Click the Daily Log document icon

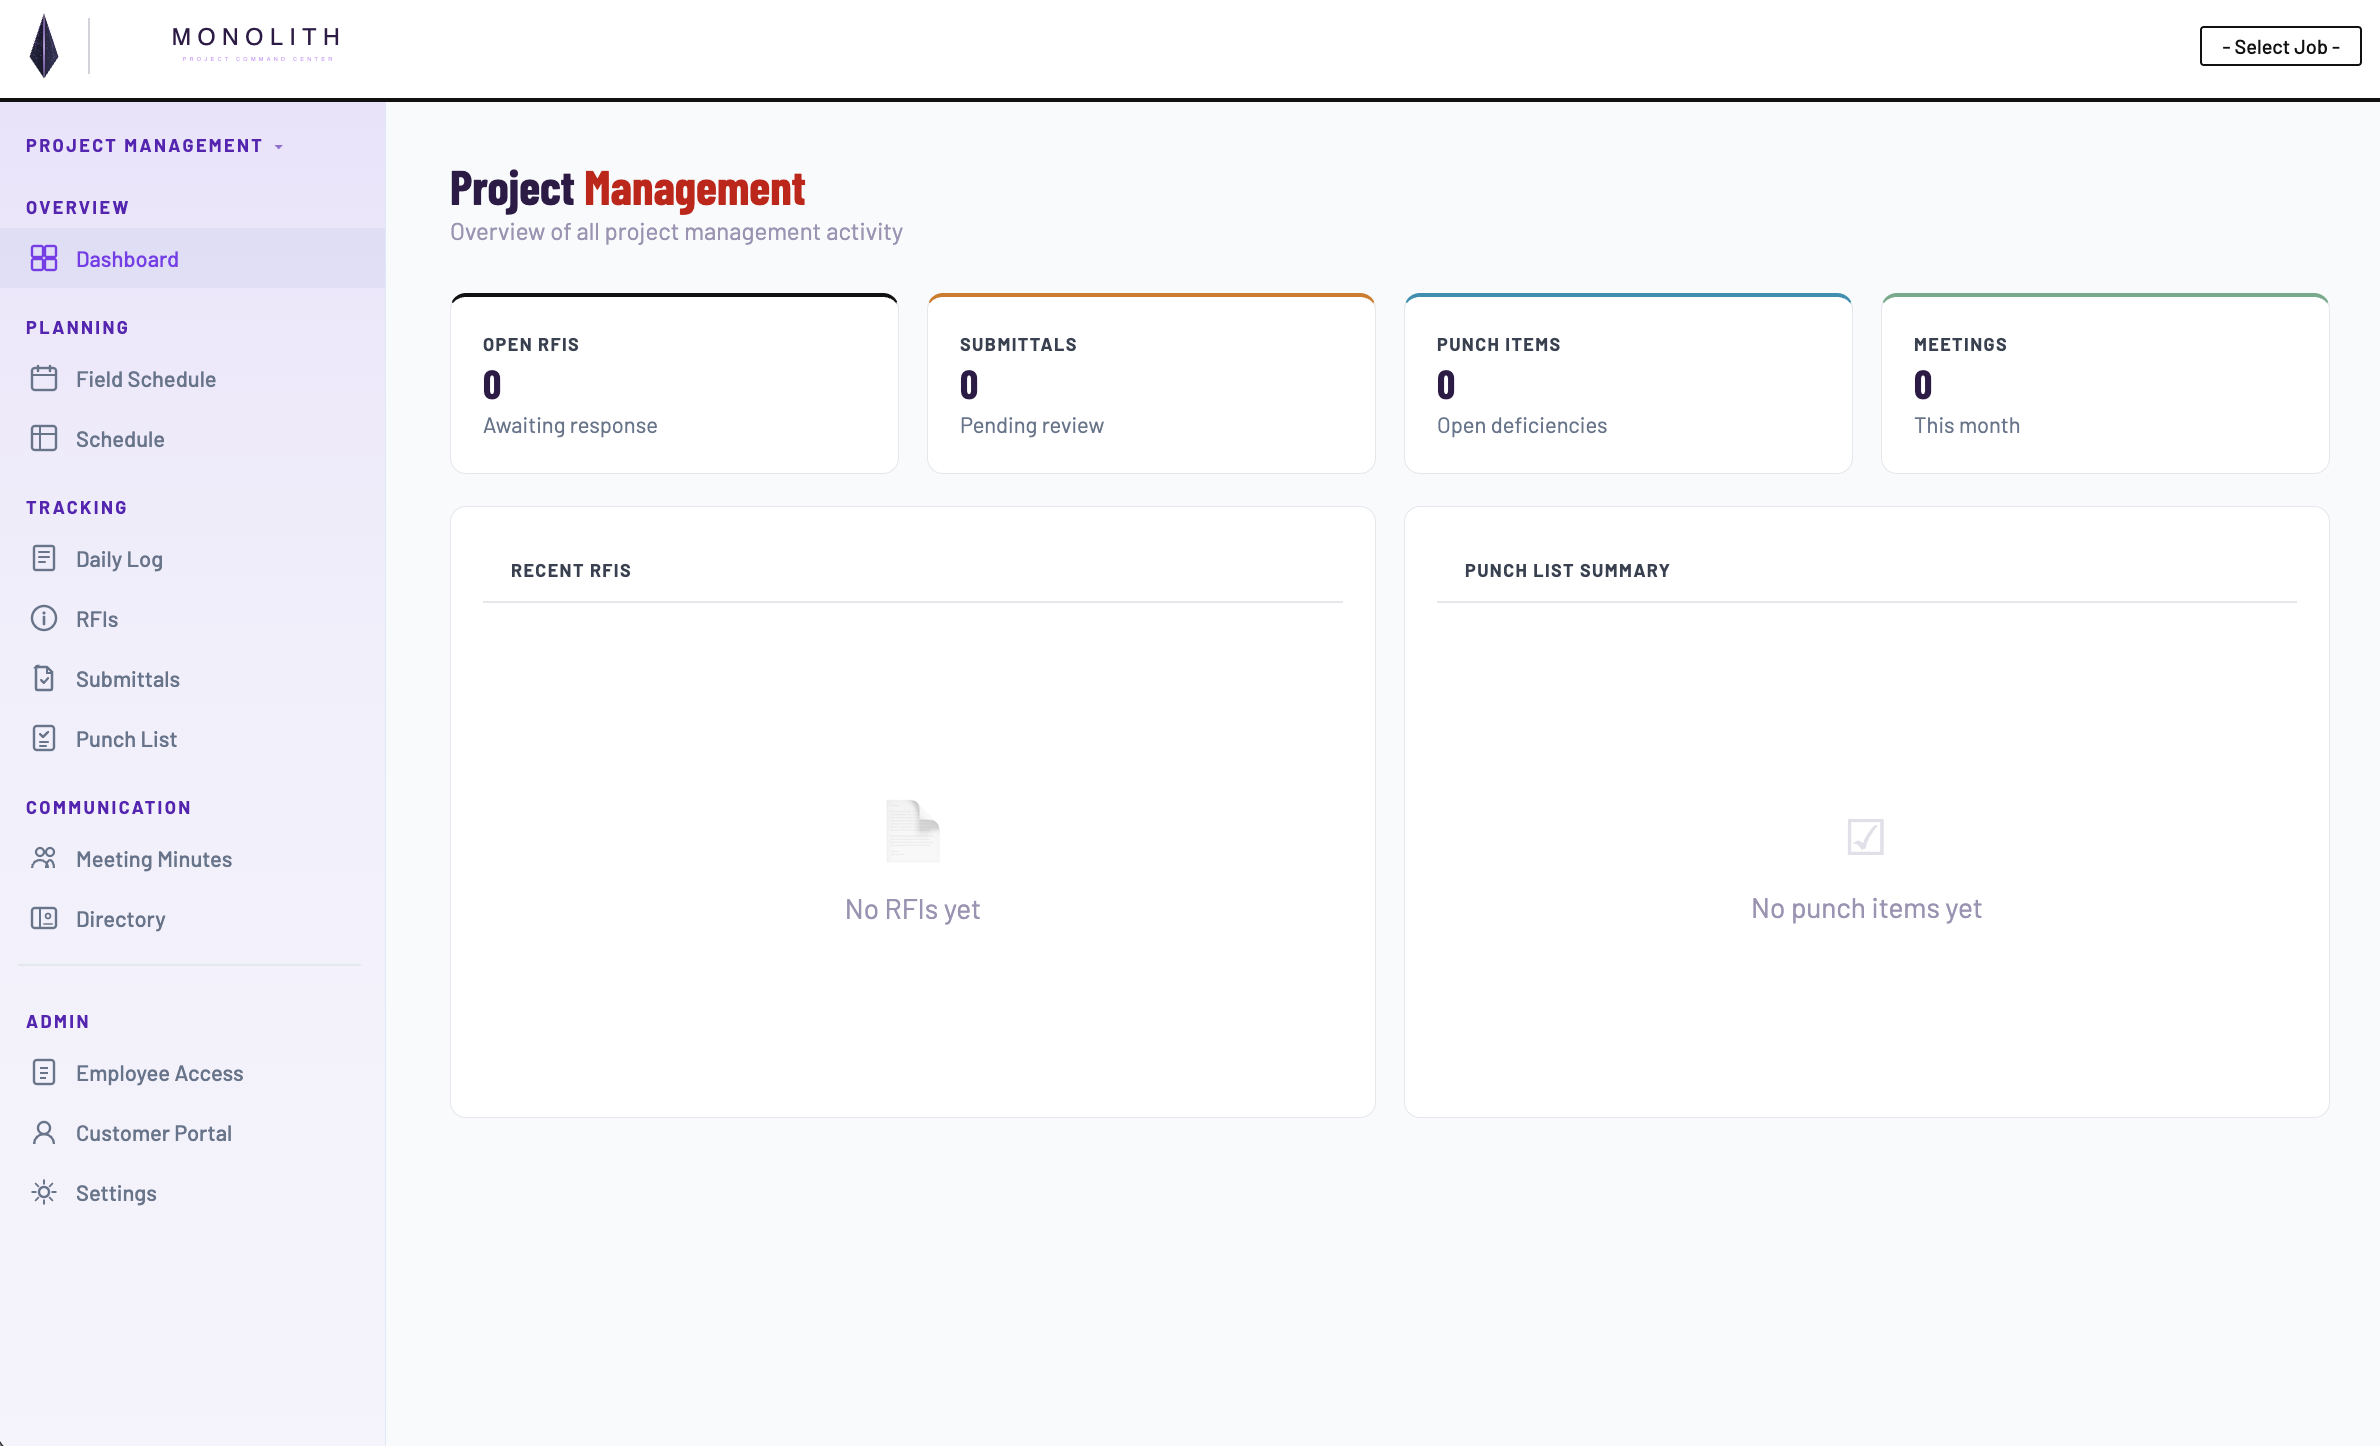pos(44,558)
